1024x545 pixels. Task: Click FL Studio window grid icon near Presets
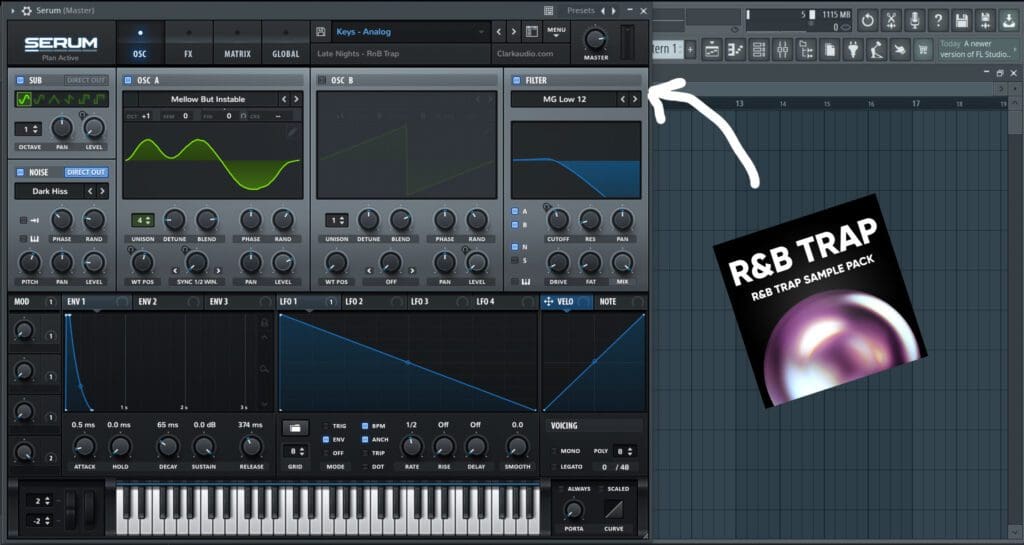click(x=549, y=10)
